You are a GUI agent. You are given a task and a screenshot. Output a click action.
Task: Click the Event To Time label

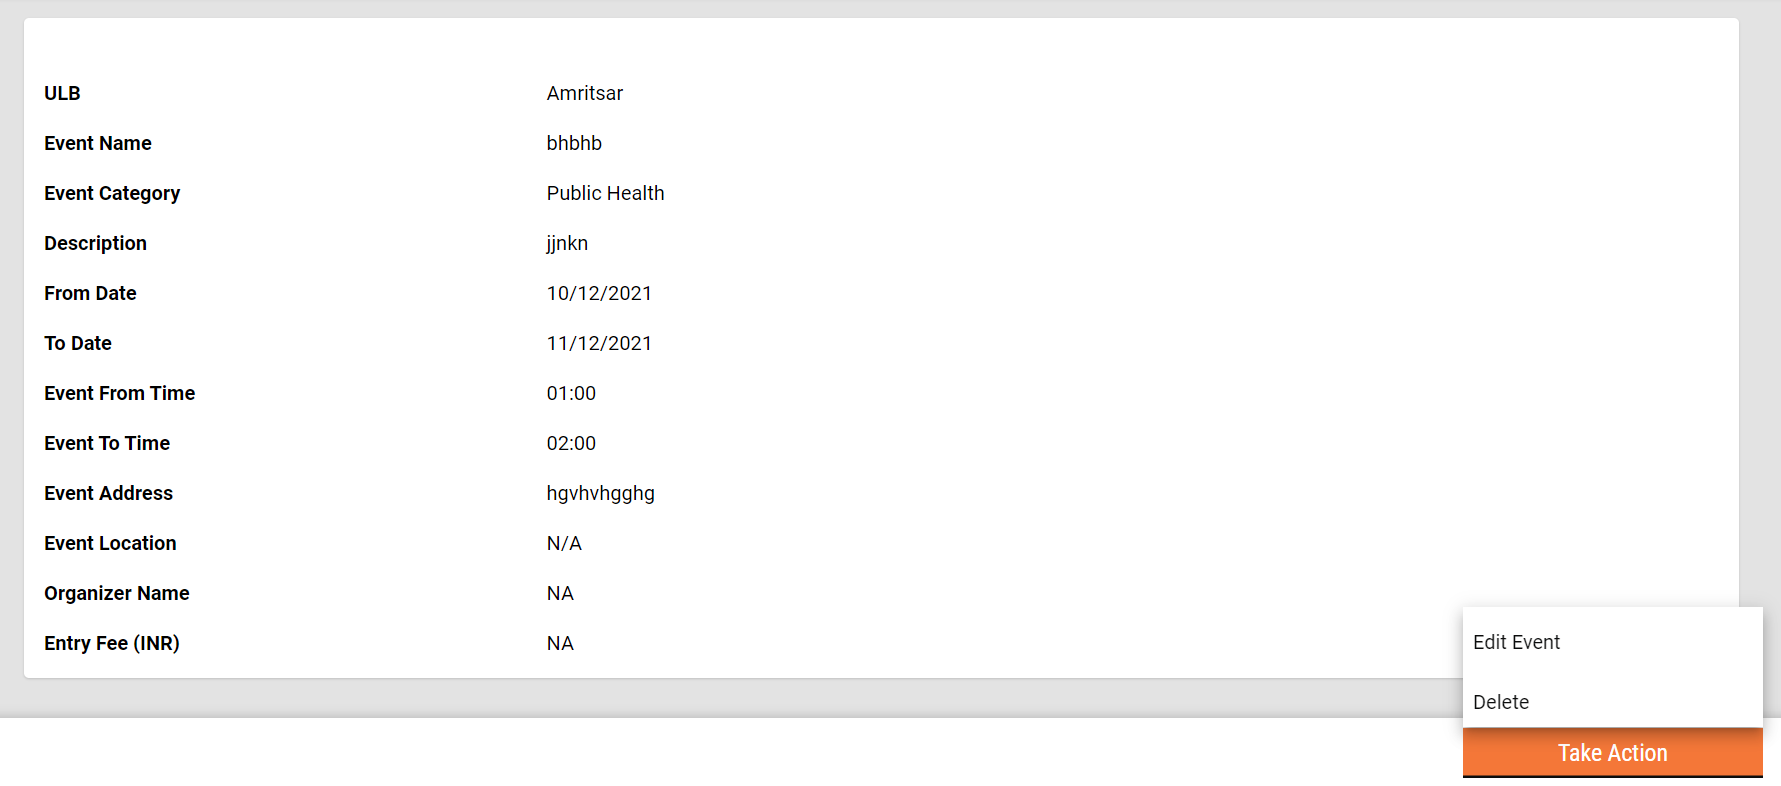[107, 443]
